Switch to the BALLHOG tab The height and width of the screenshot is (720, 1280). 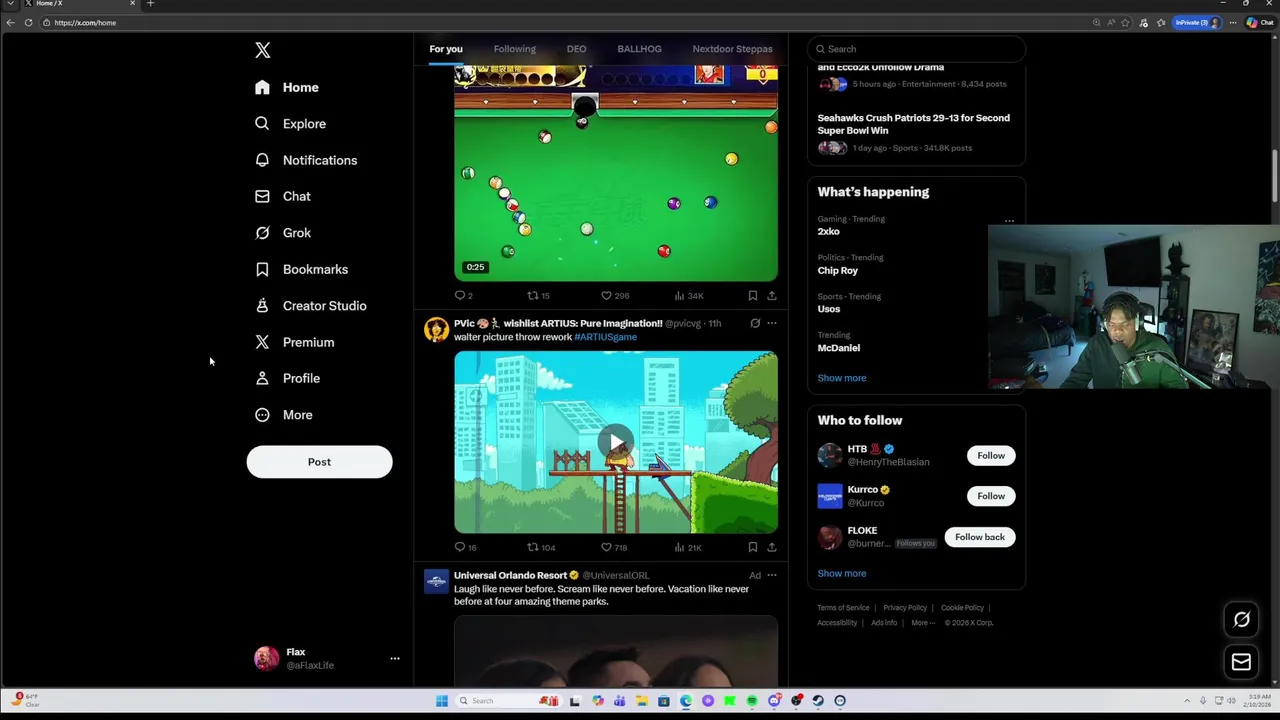point(639,49)
